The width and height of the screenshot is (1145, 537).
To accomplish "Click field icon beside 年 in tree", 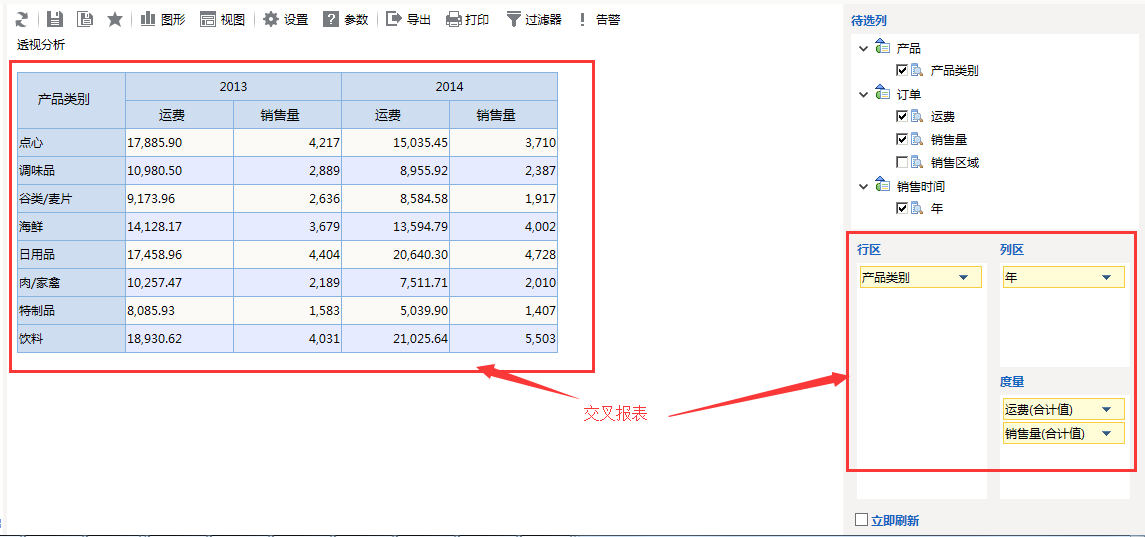I will coord(916,208).
